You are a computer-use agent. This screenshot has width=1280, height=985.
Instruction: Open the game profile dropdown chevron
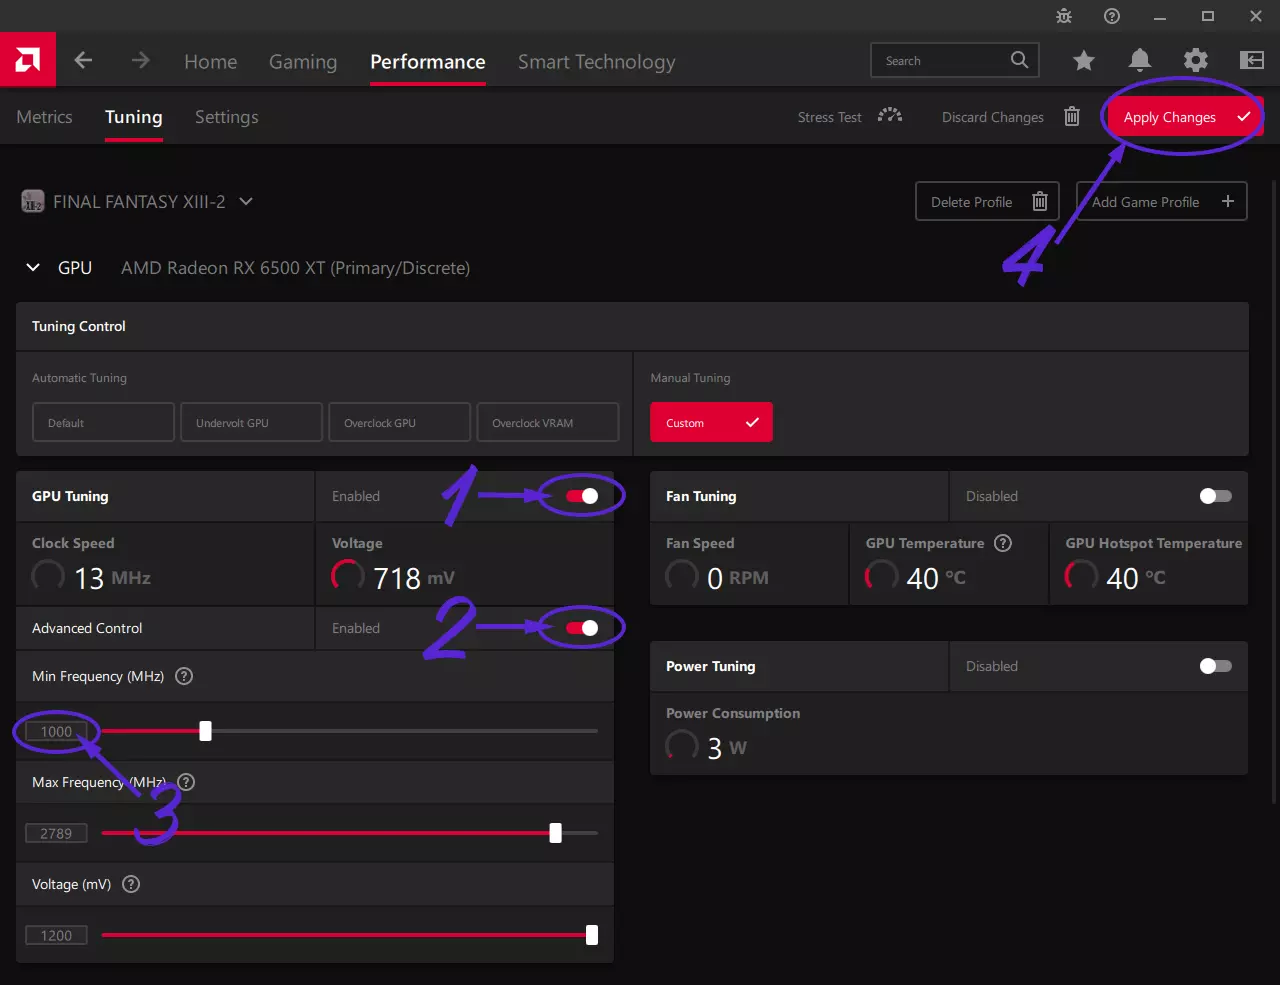coord(246,201)
